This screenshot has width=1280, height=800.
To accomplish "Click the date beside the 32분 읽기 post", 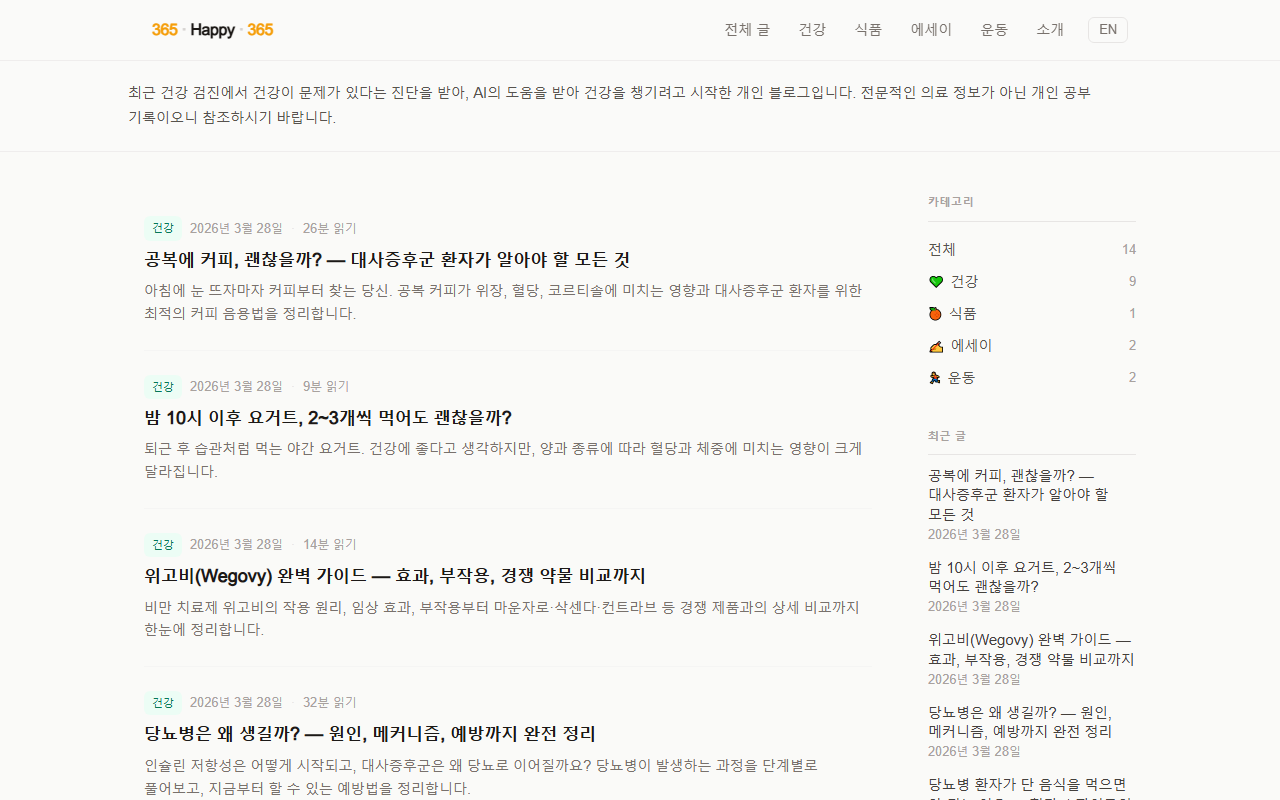I will [x=236, y=702].
